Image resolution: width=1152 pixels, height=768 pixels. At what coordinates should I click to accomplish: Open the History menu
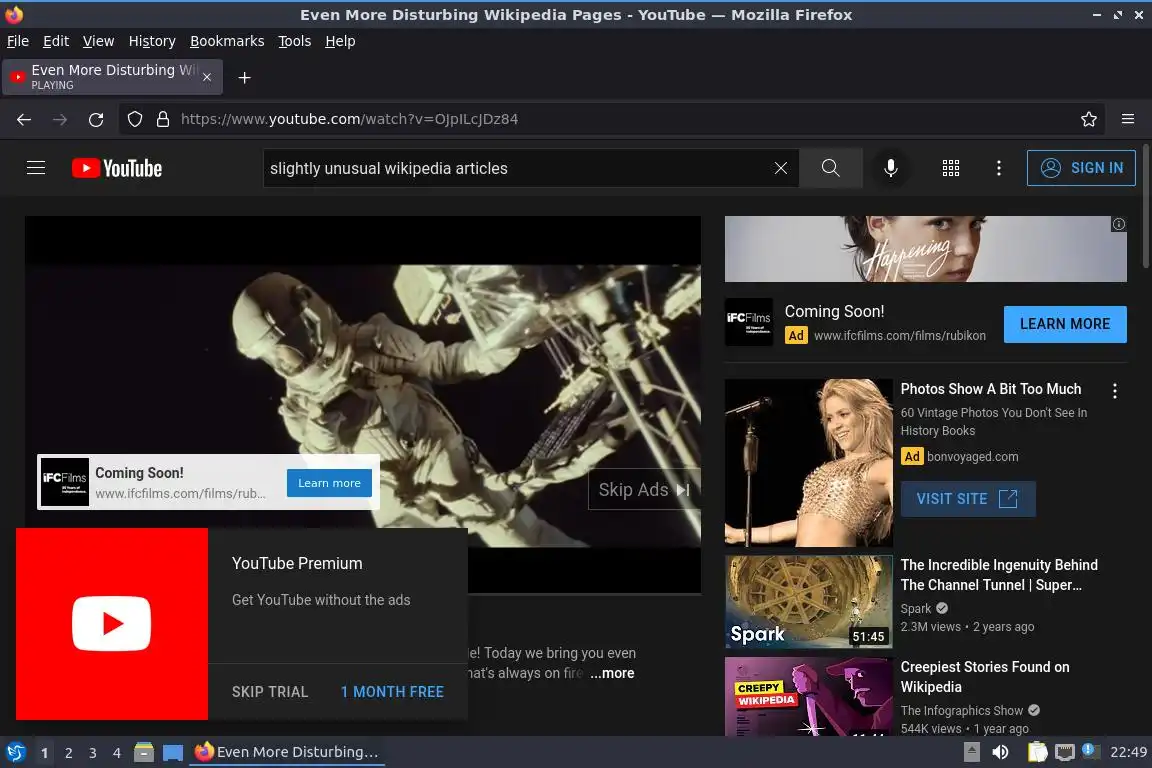(x=152, y=41)
